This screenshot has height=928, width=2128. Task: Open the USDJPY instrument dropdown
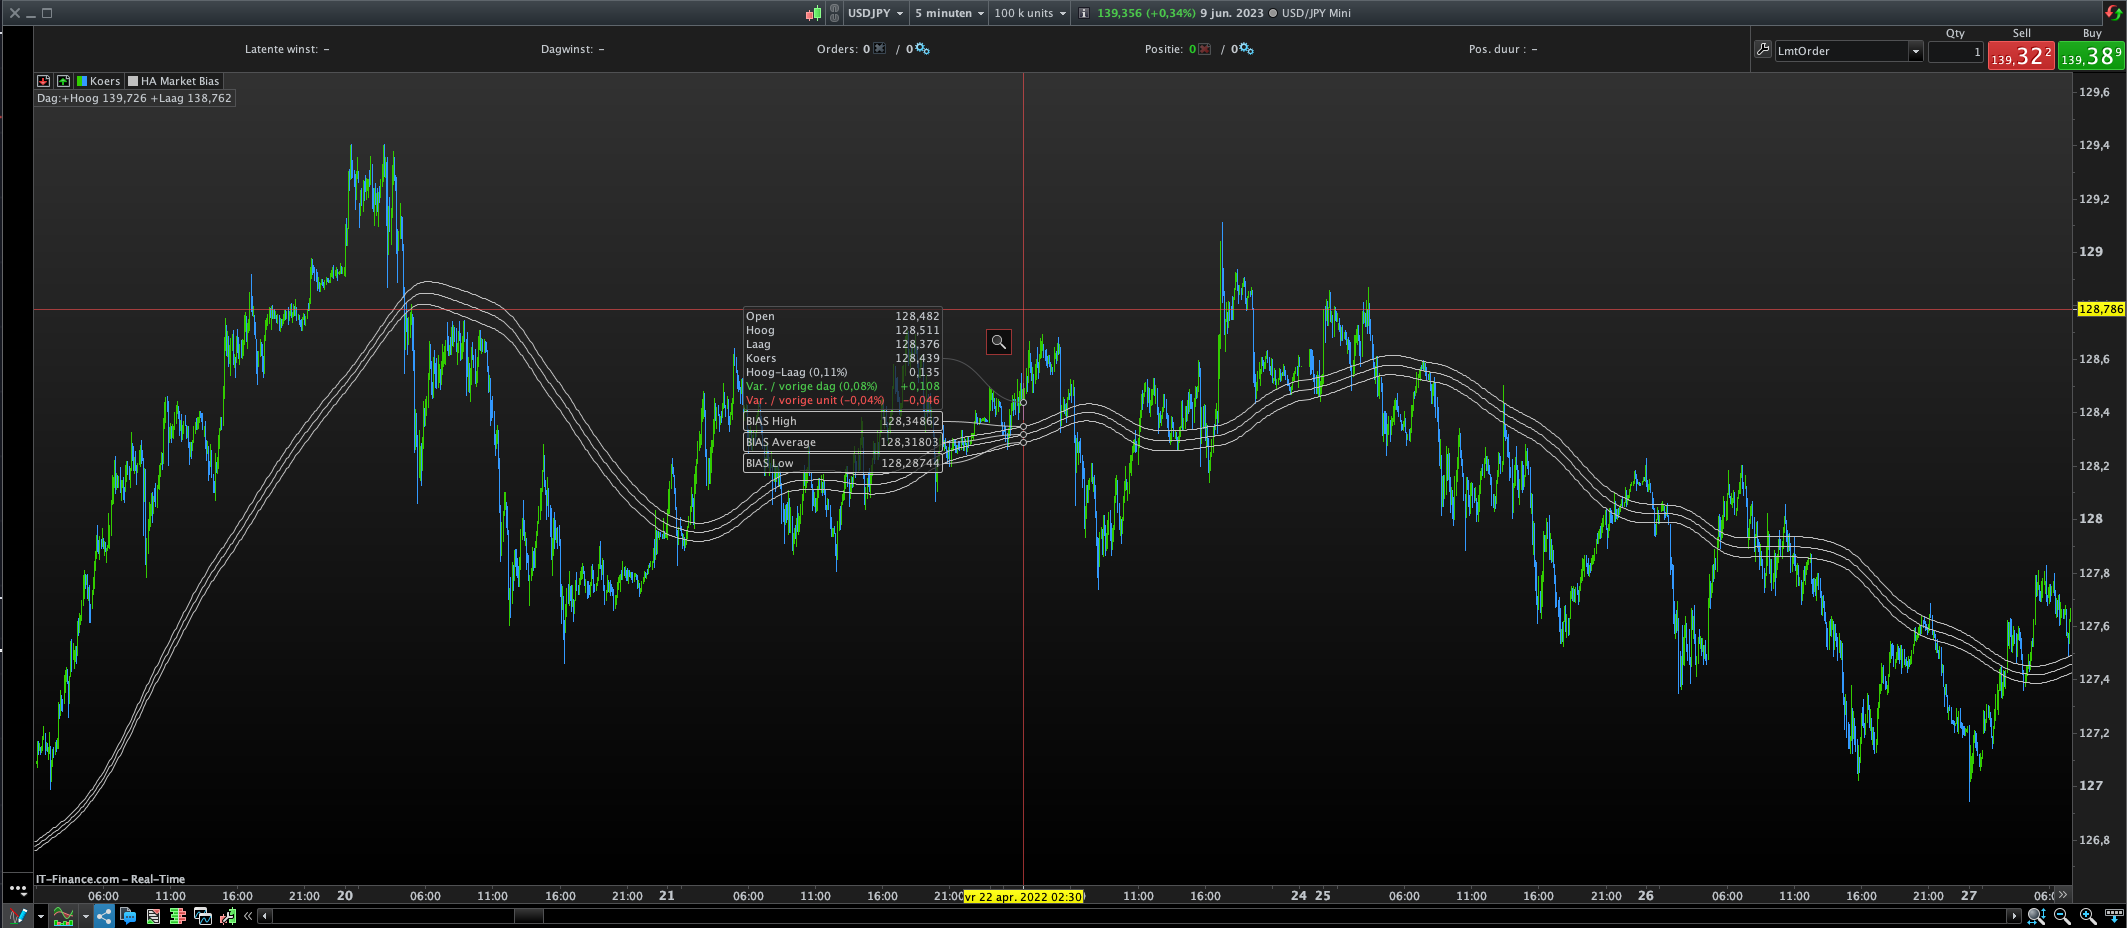pos(875,13)
